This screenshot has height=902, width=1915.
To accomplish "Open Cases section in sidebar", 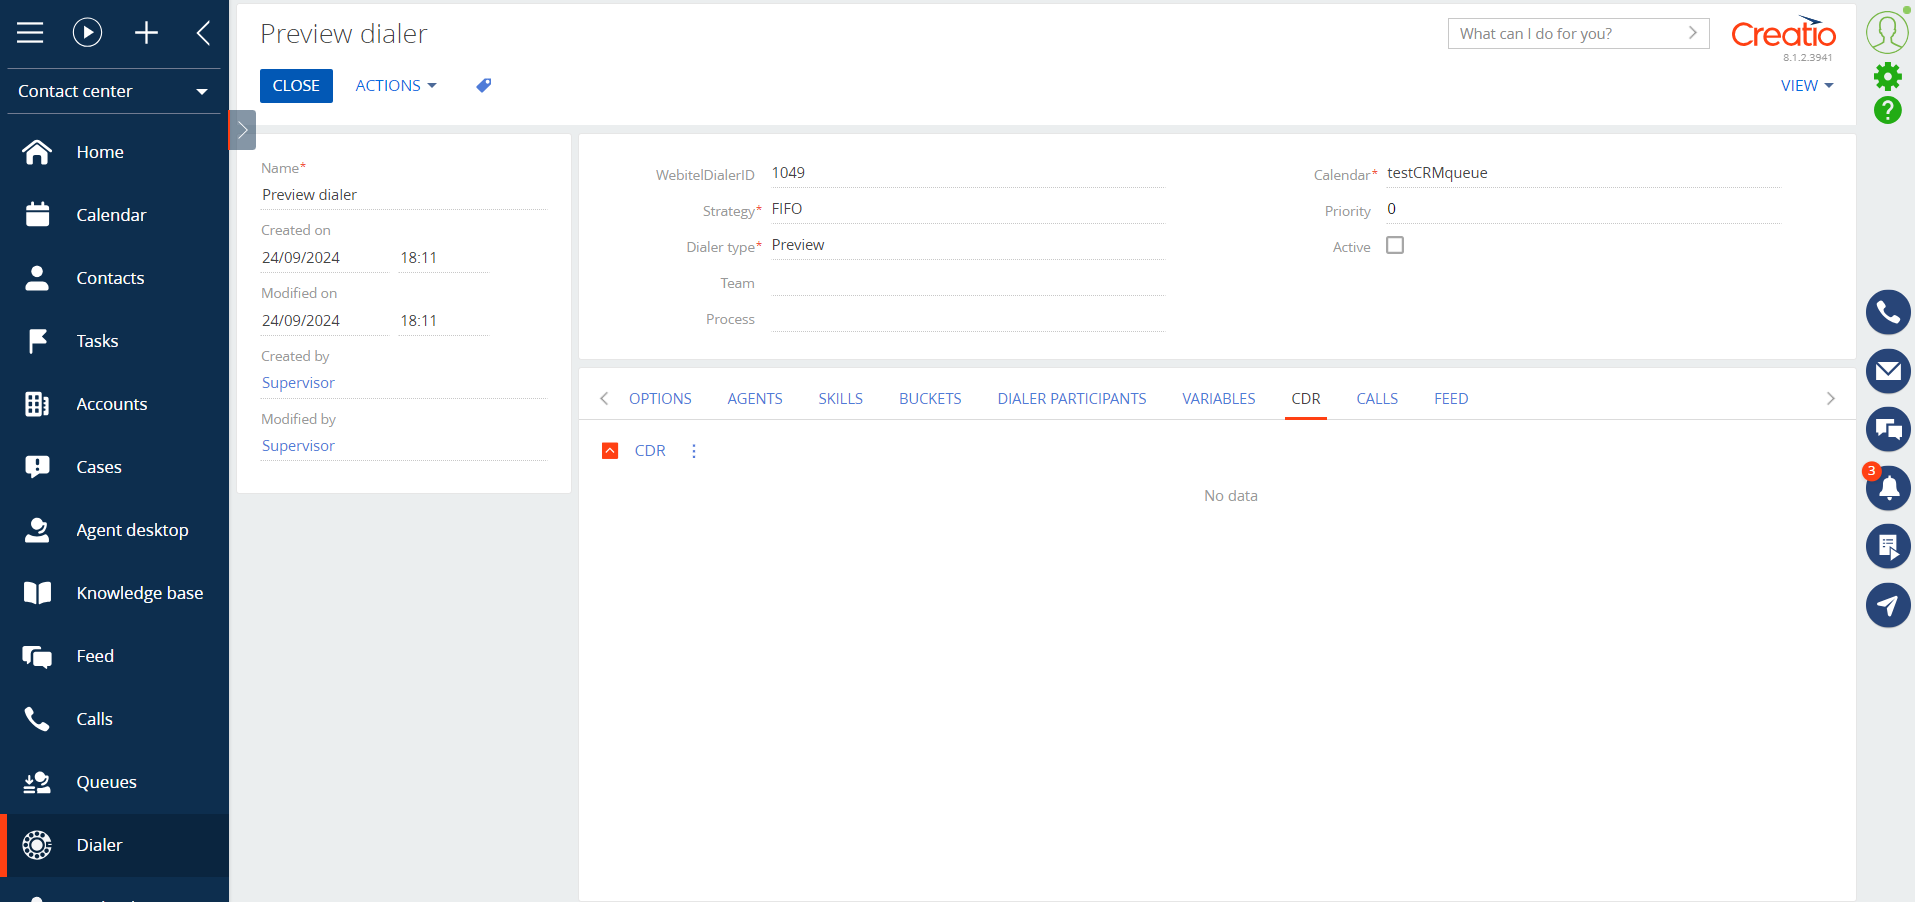I will point(114,467).
